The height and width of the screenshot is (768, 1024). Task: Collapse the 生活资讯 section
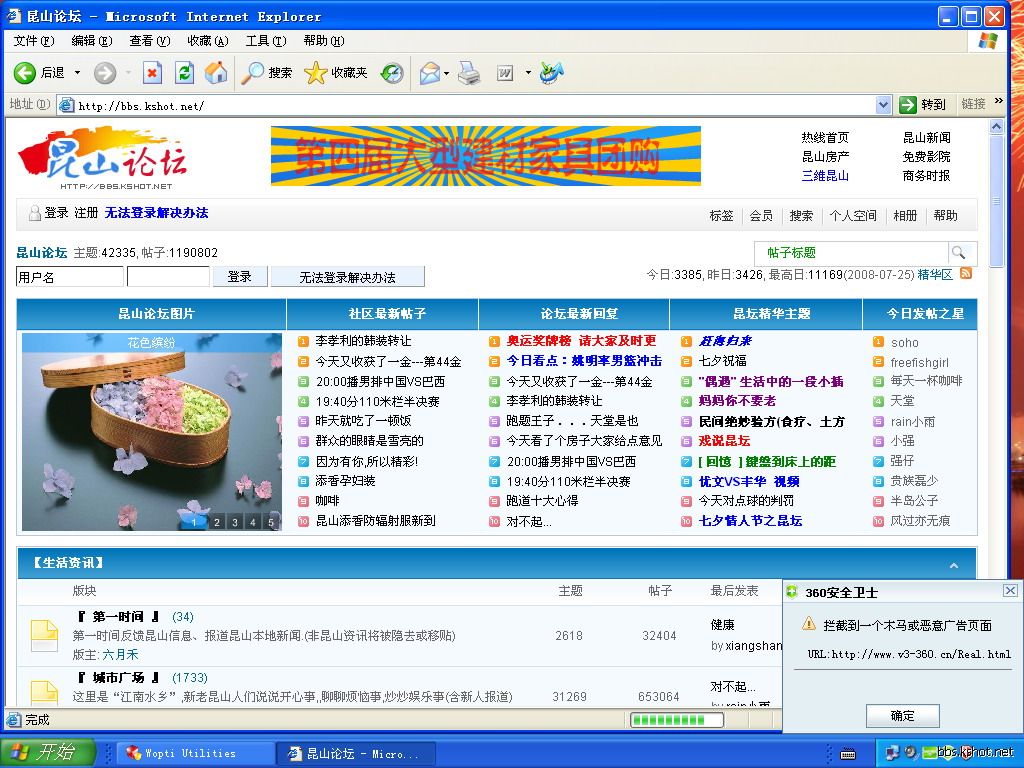coord(953,565)
